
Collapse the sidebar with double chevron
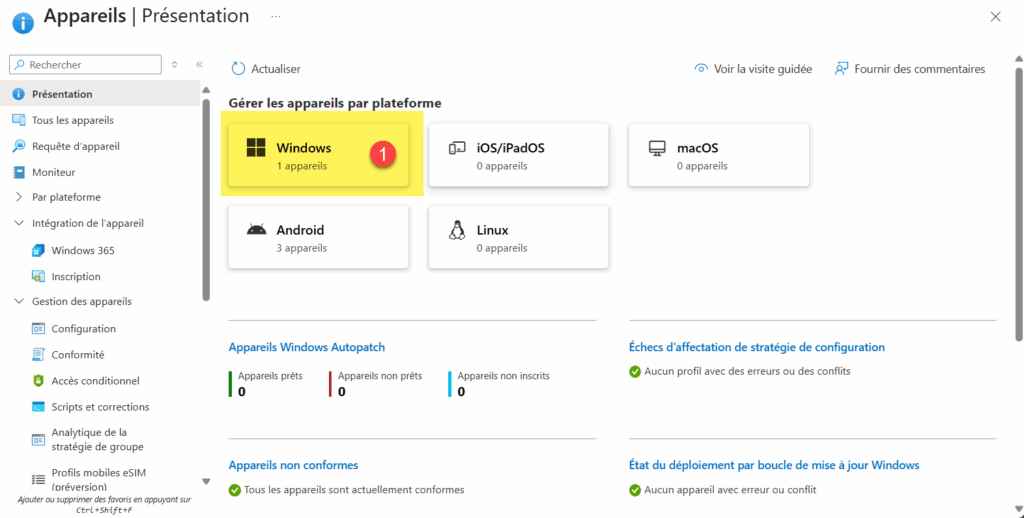click(x=199, y=65)
